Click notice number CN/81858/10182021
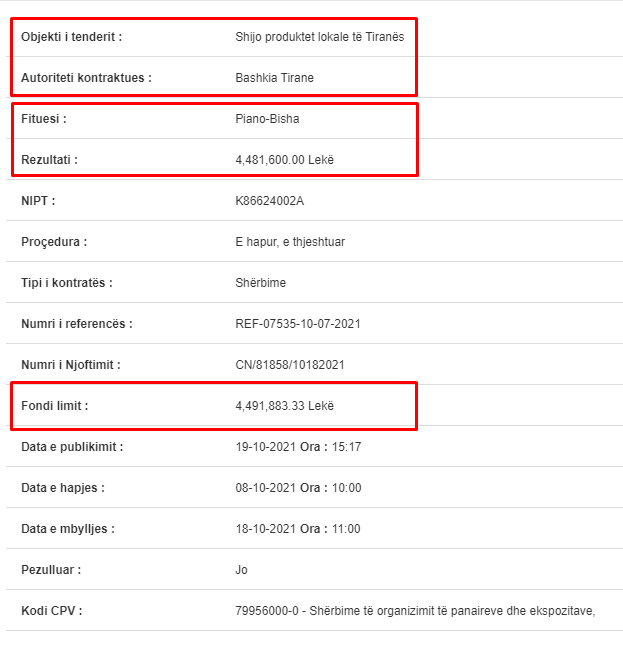The height and width of the screenshot is (651, 623). pyautogui.click(x=290, y=365)
